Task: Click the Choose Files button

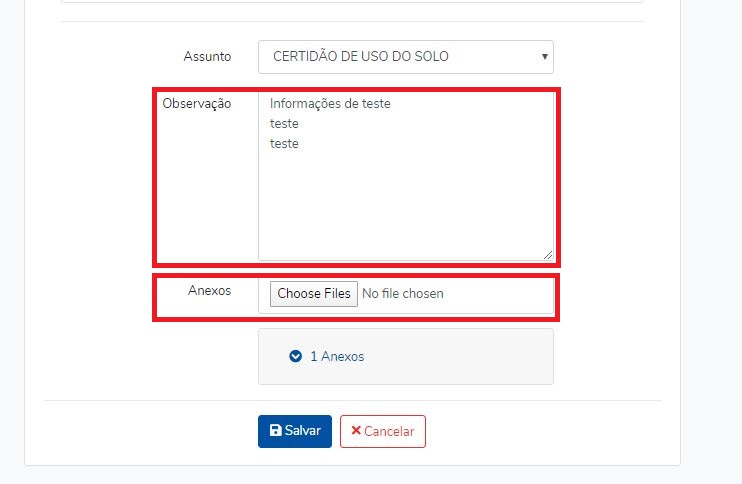Action: 314,294
